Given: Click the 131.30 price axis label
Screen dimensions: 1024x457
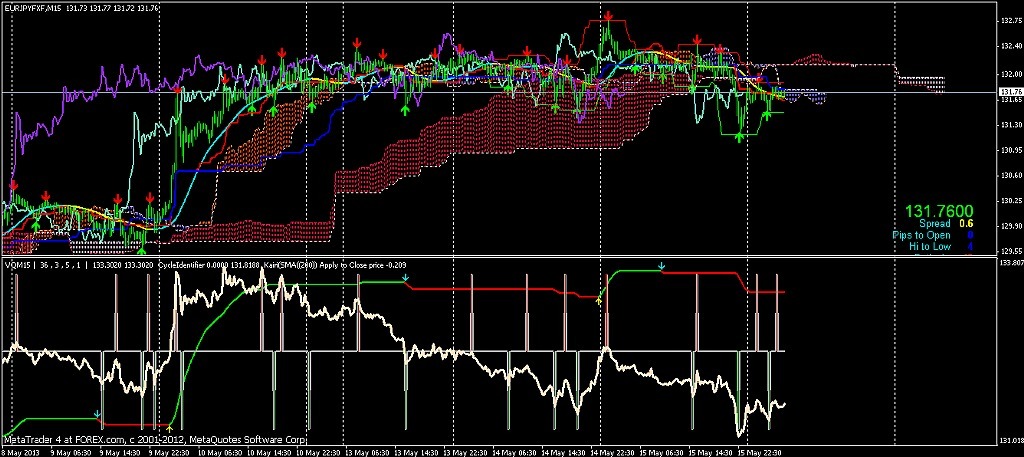Looking at the screenshot, I should (x=1010, y=124).
